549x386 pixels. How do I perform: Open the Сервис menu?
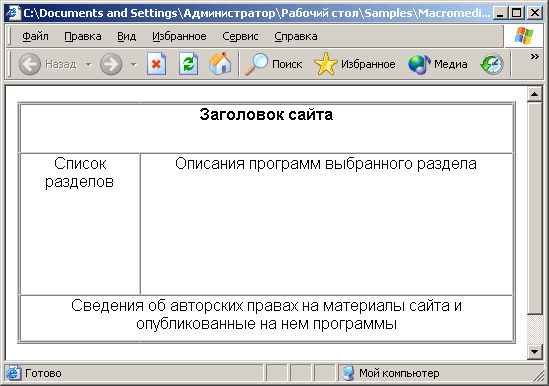pos(240,36)
